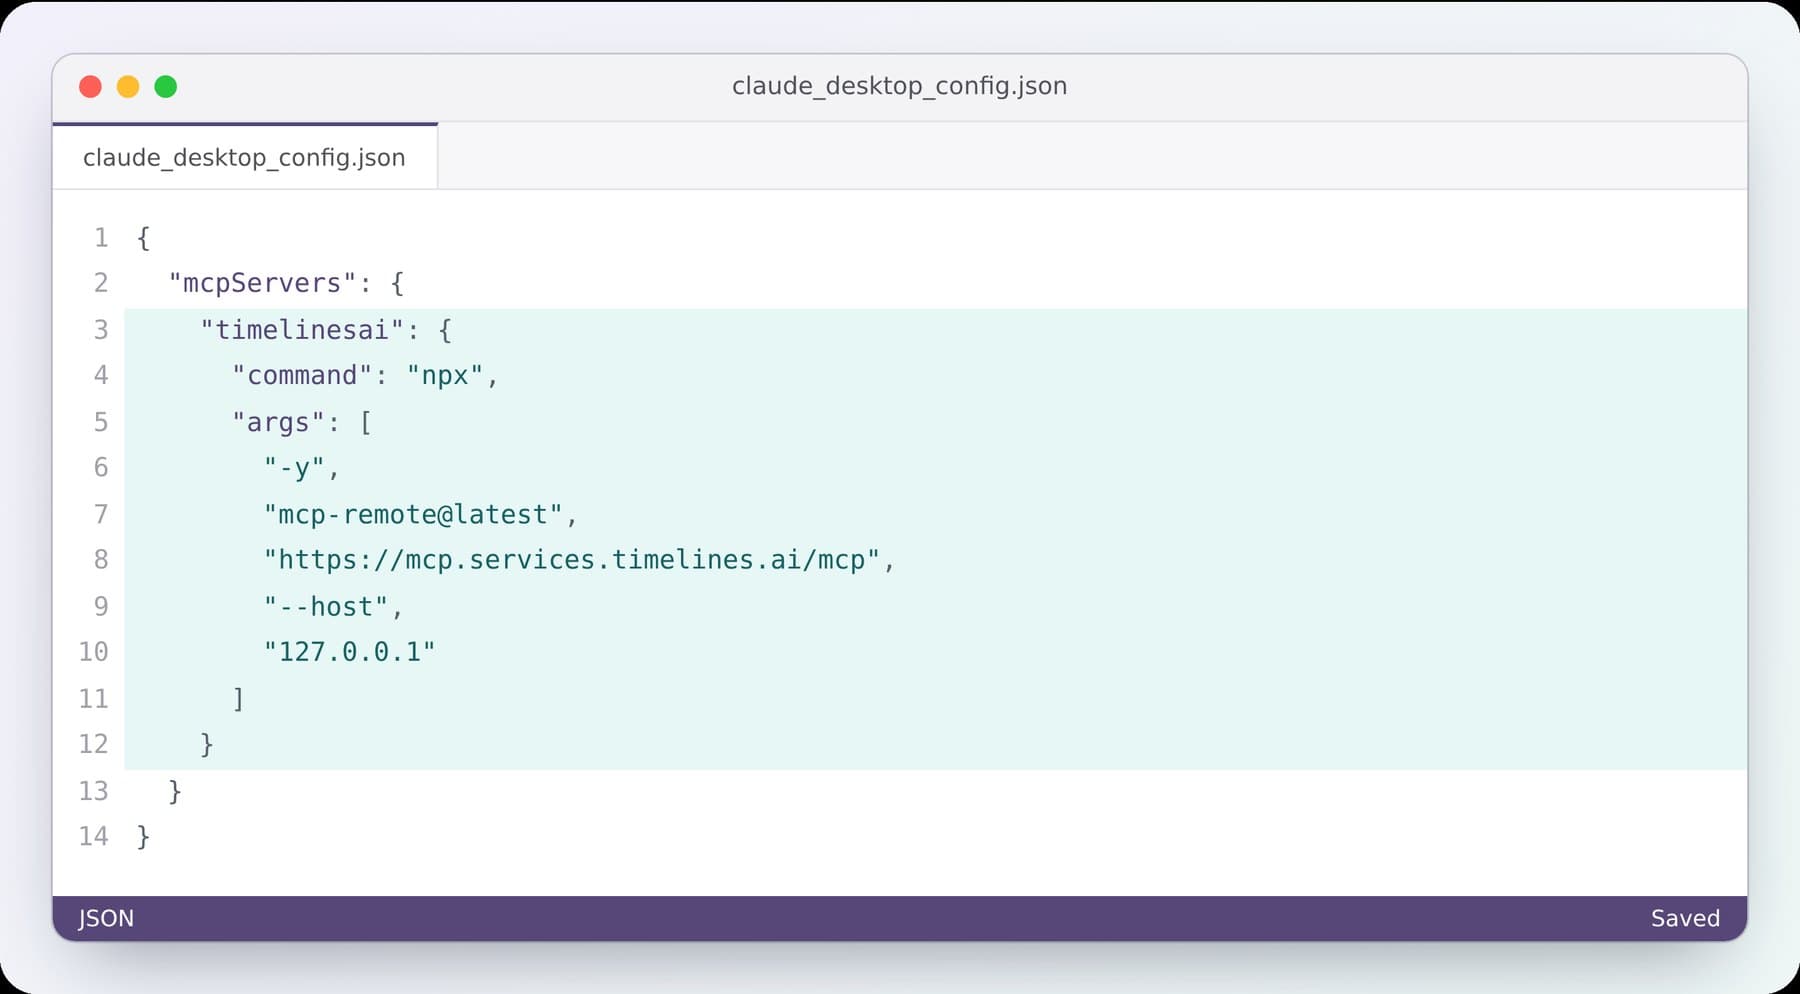Image resolution: width=1800 pixels, height=994 pixels.
Task: Click the Saved status text
Action: point(1685,918)
